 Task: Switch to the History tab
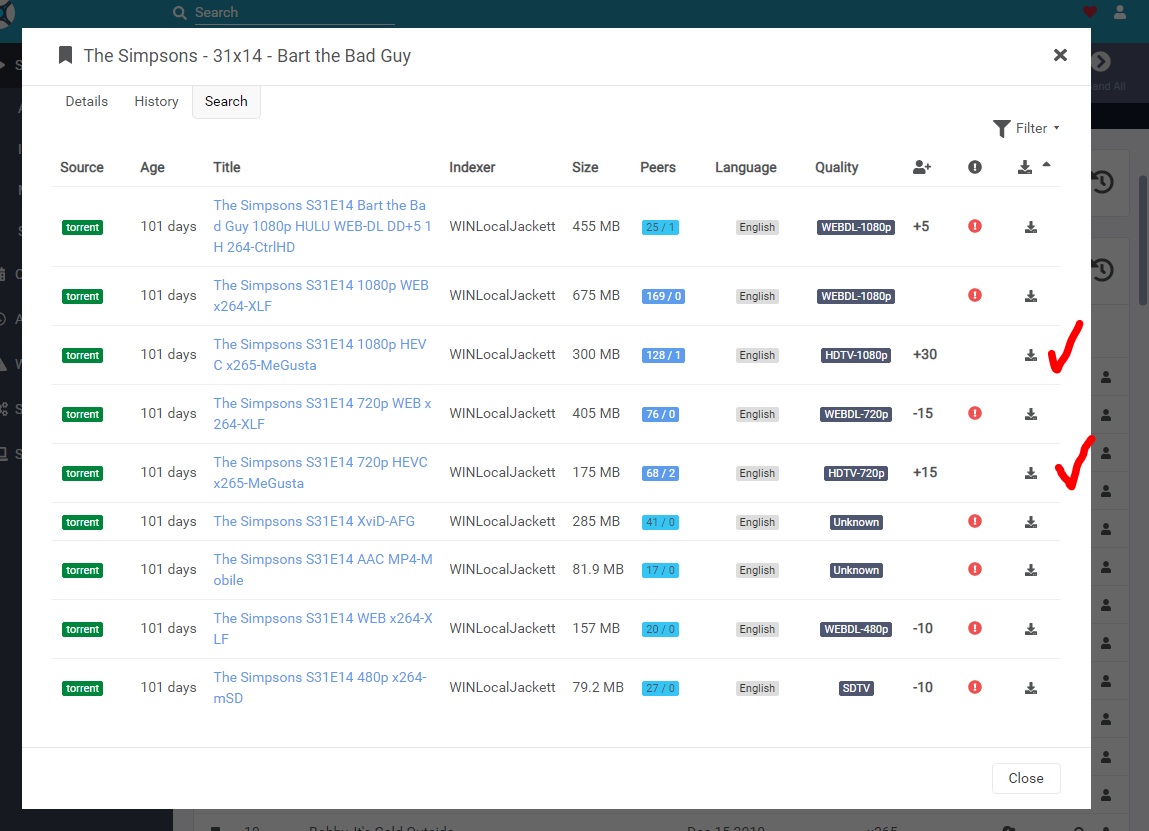[x=156, y=101]
